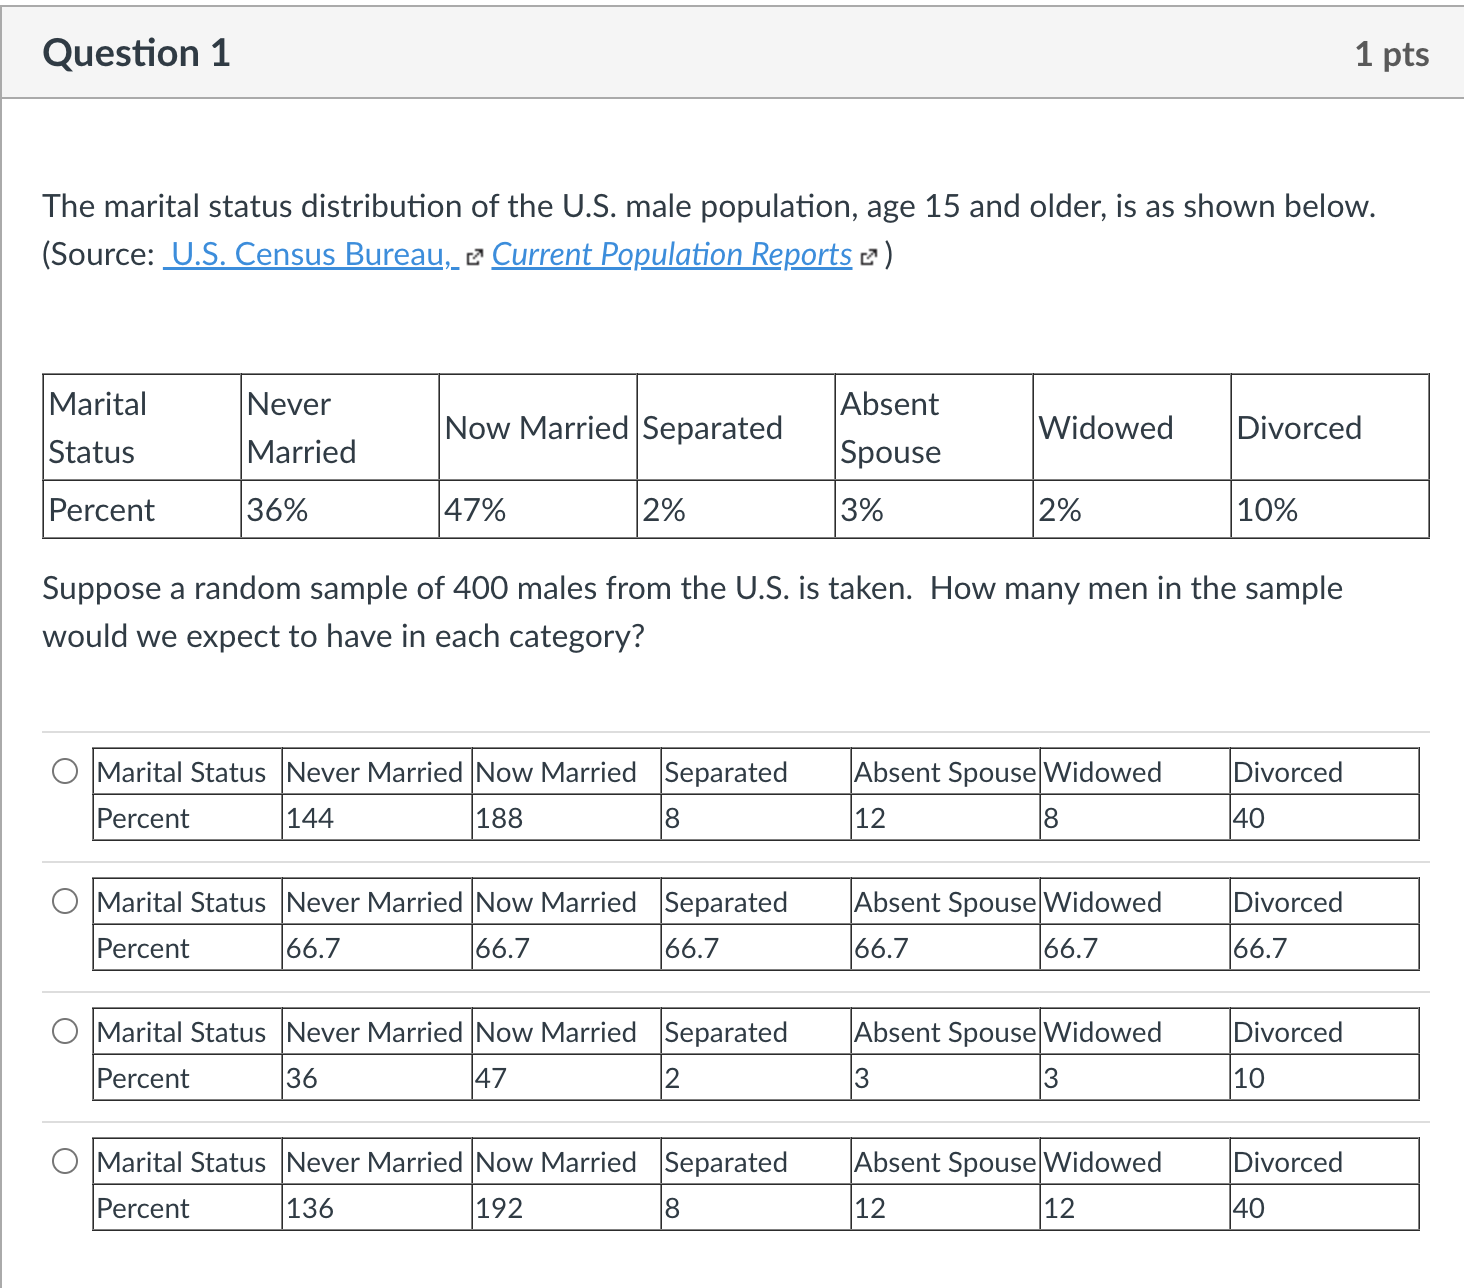
Task: Open the Current Population Reports link
Action: pyautogui.click(x=670, y=254)
